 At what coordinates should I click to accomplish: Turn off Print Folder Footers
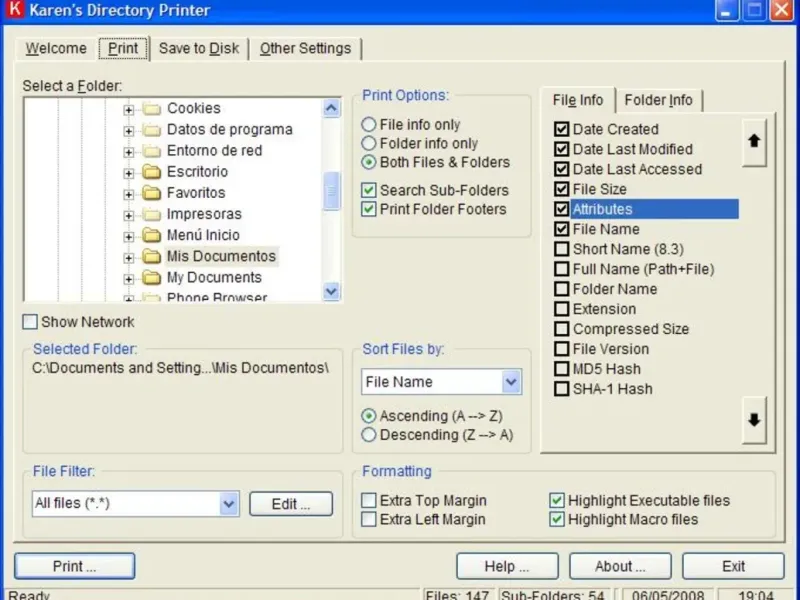368,209
